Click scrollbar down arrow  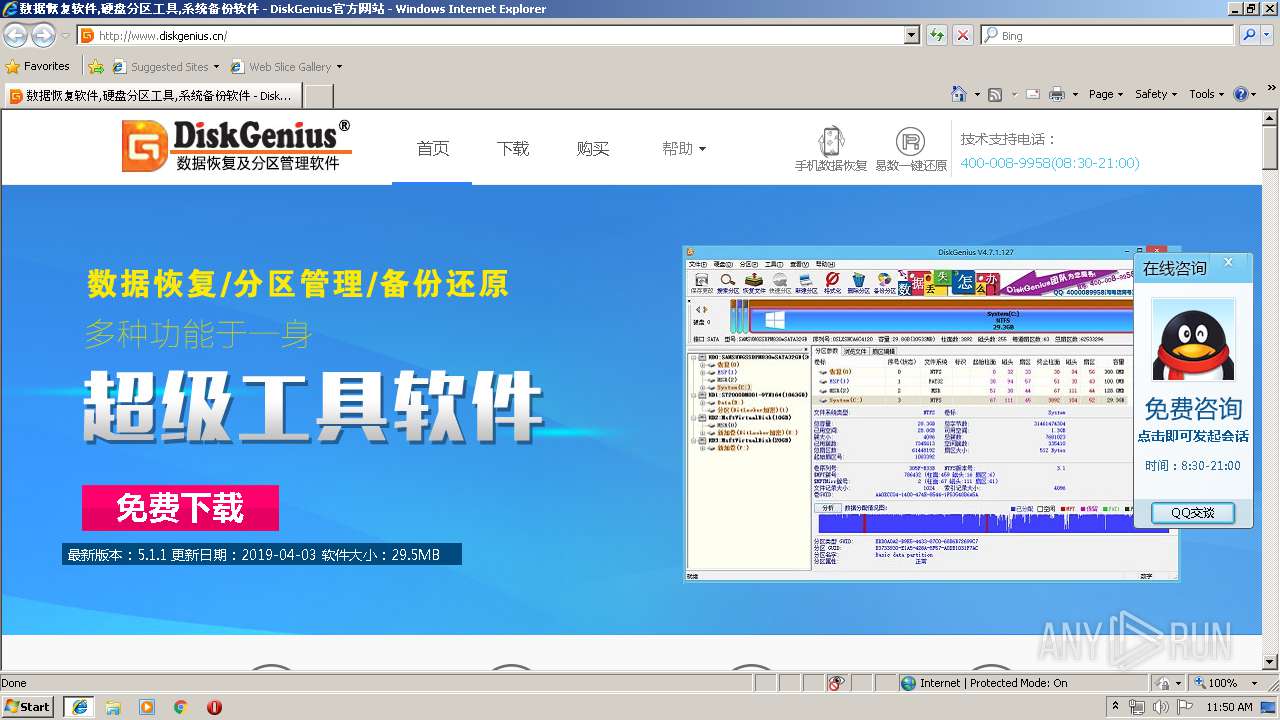[x=1270, y=662]
